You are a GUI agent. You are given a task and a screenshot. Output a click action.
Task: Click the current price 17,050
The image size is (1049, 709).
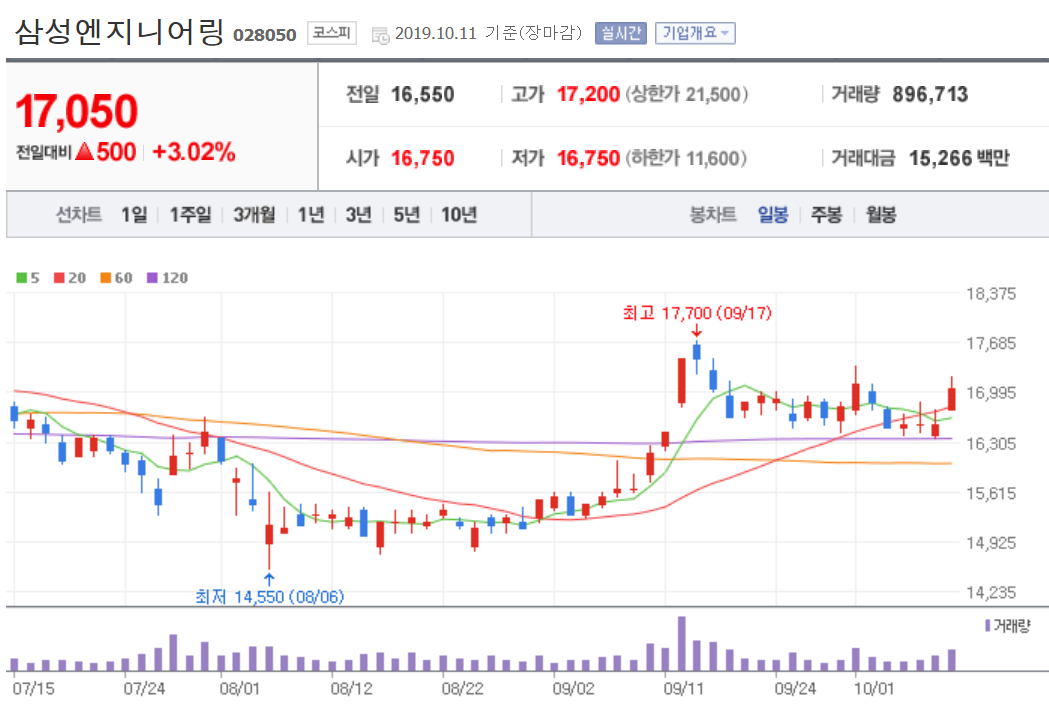point(76,111)
